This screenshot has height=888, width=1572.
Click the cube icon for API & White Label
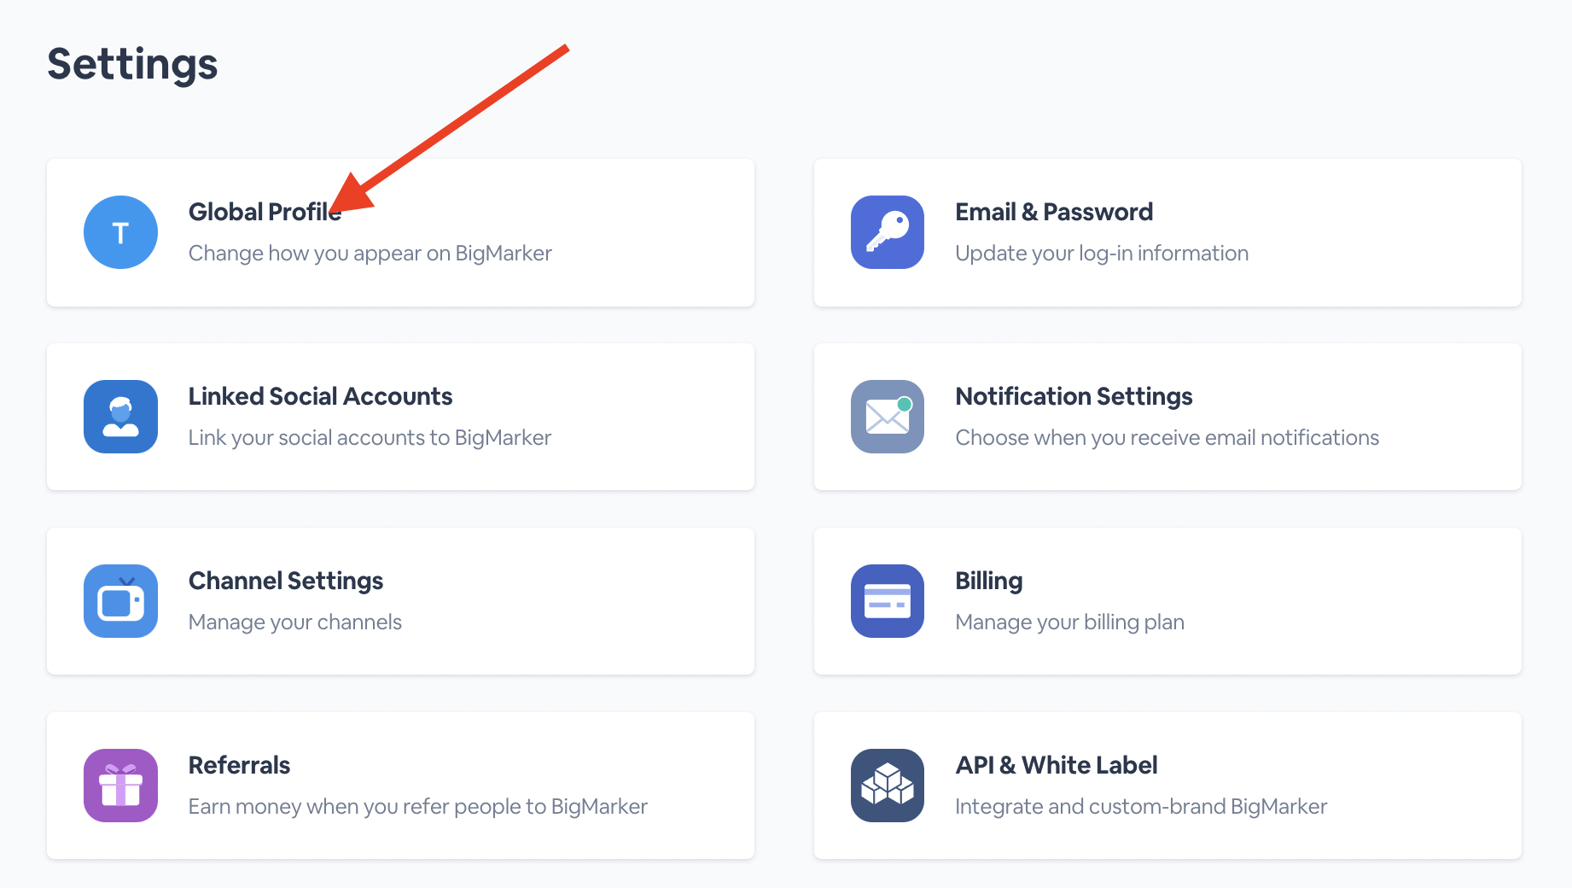(887, 785)
